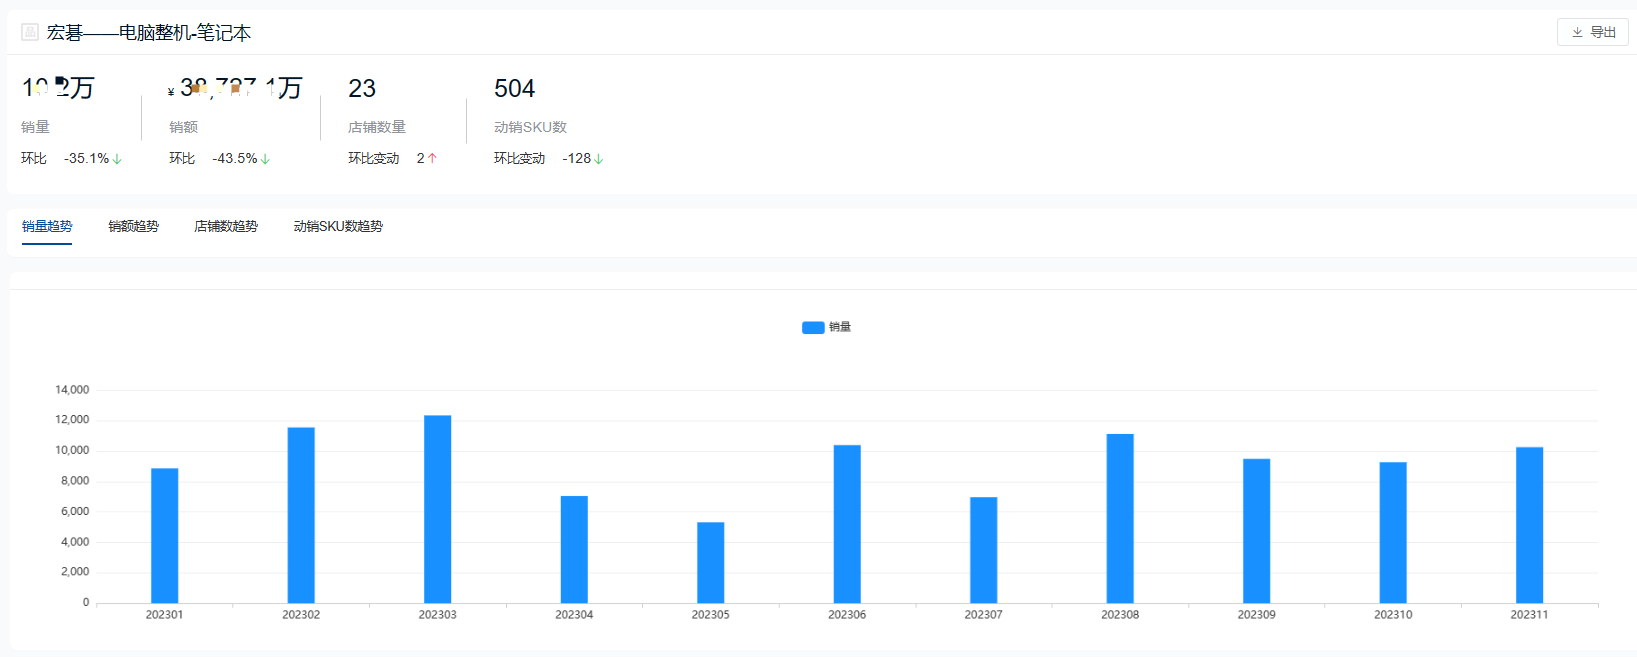Click the brand logo icon beside 宏碁
Screen dimensions: 1637x657
(30, 32)
